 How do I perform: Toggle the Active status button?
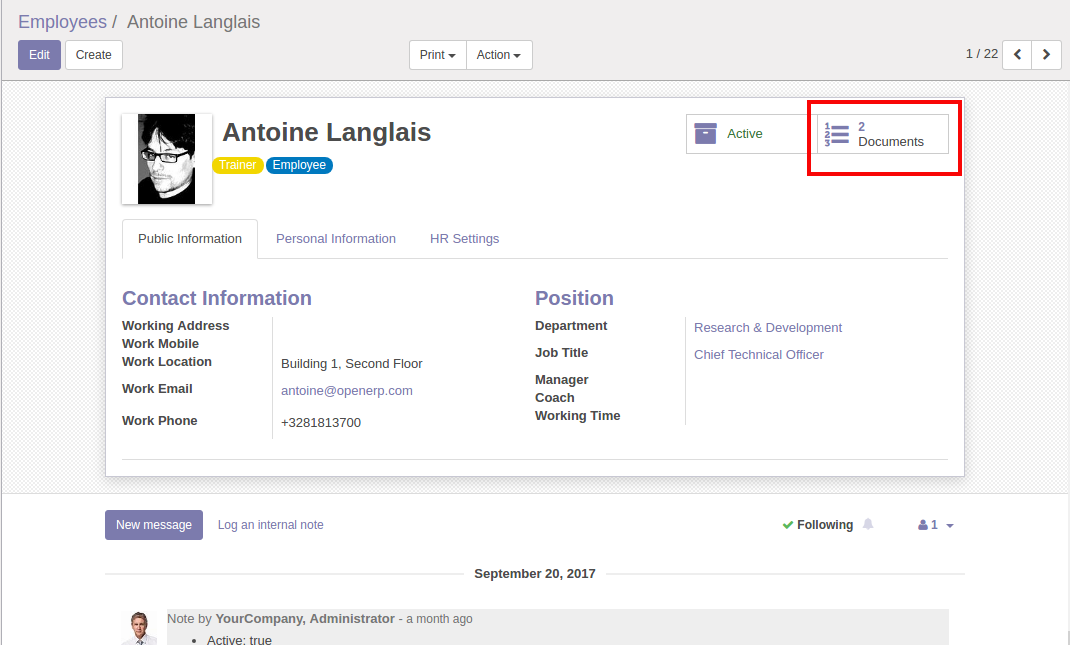click(744, 134)
